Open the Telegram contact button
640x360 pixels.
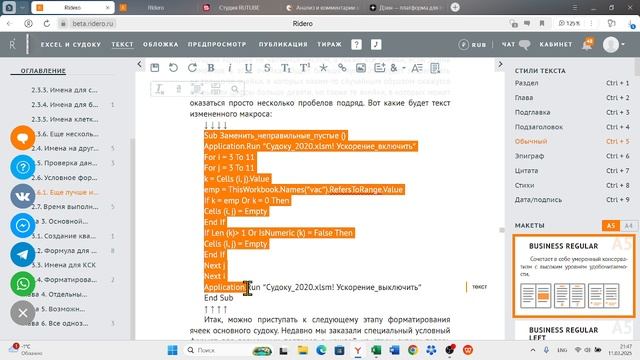pyautogui.click(x=23, y=254)
